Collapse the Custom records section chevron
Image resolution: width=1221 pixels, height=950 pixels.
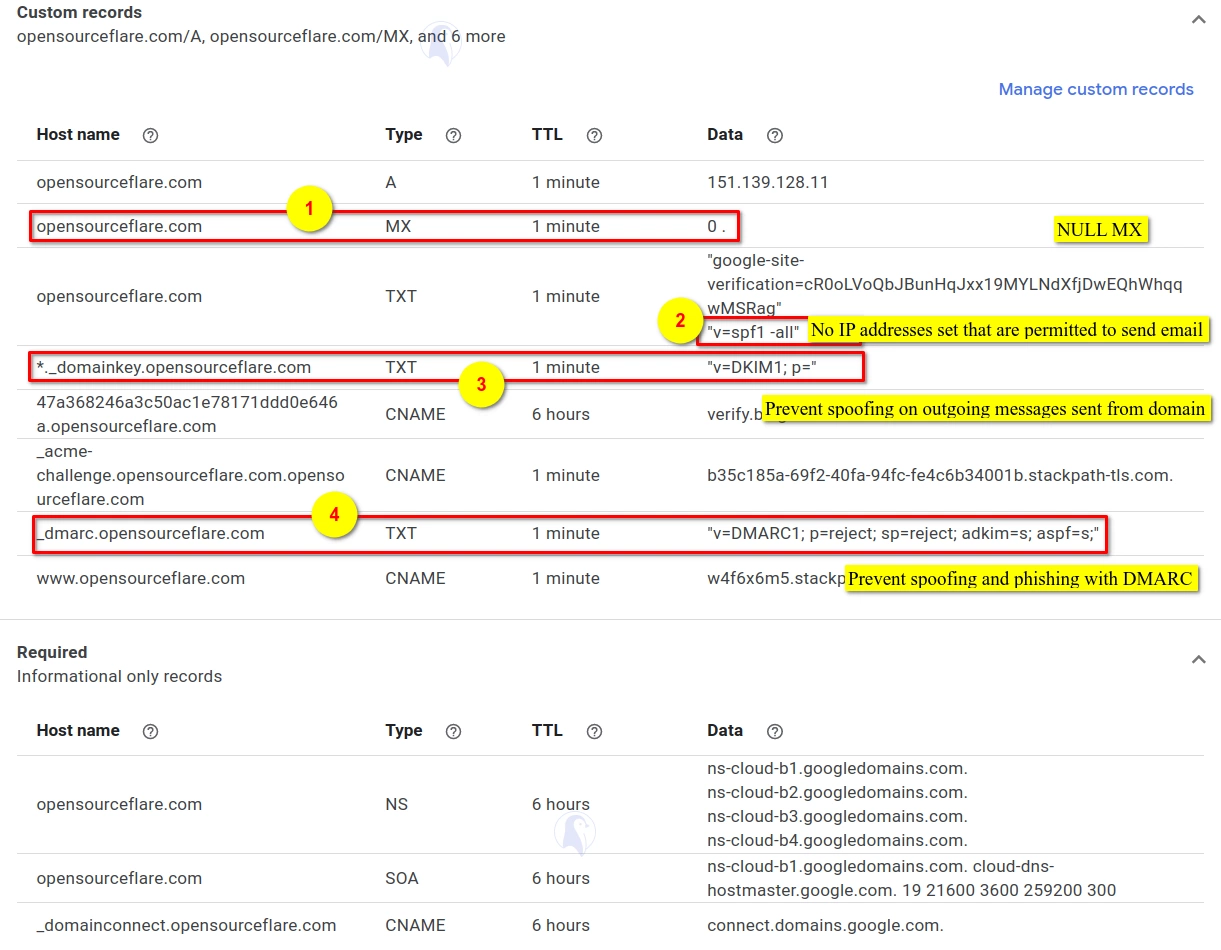(1198, 19)
